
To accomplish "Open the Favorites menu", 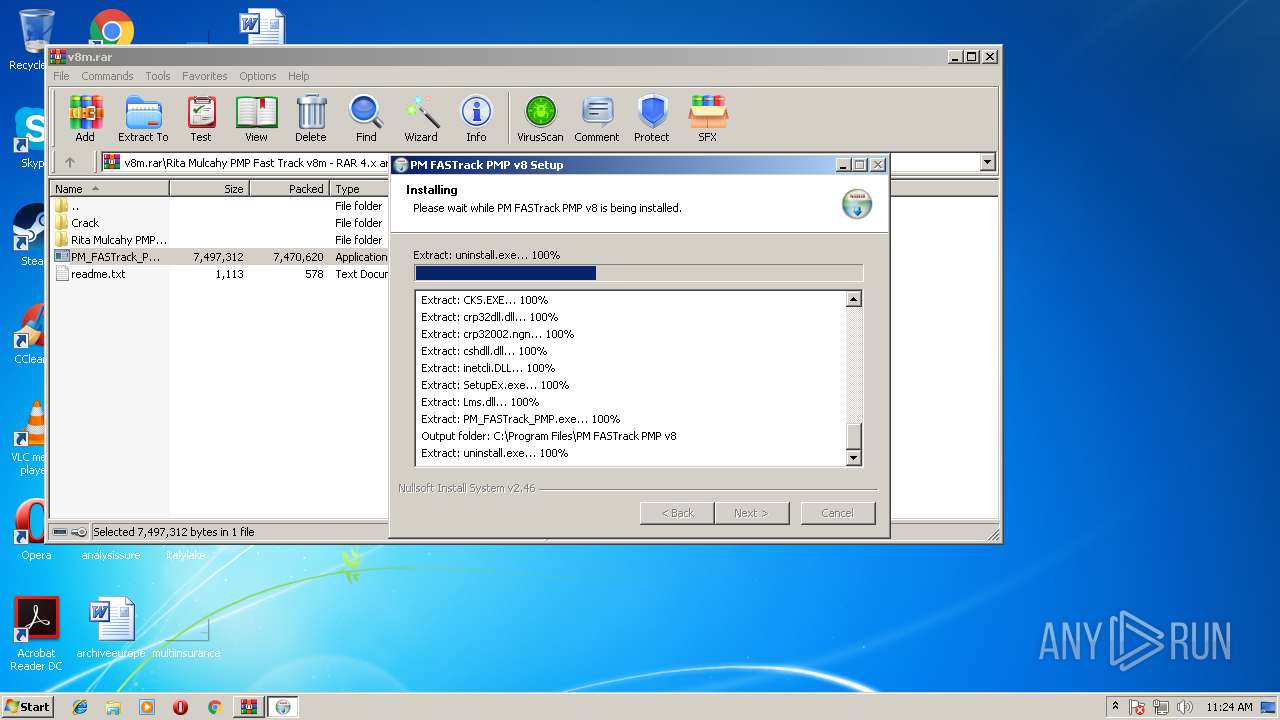I will [x=205, y=76].
